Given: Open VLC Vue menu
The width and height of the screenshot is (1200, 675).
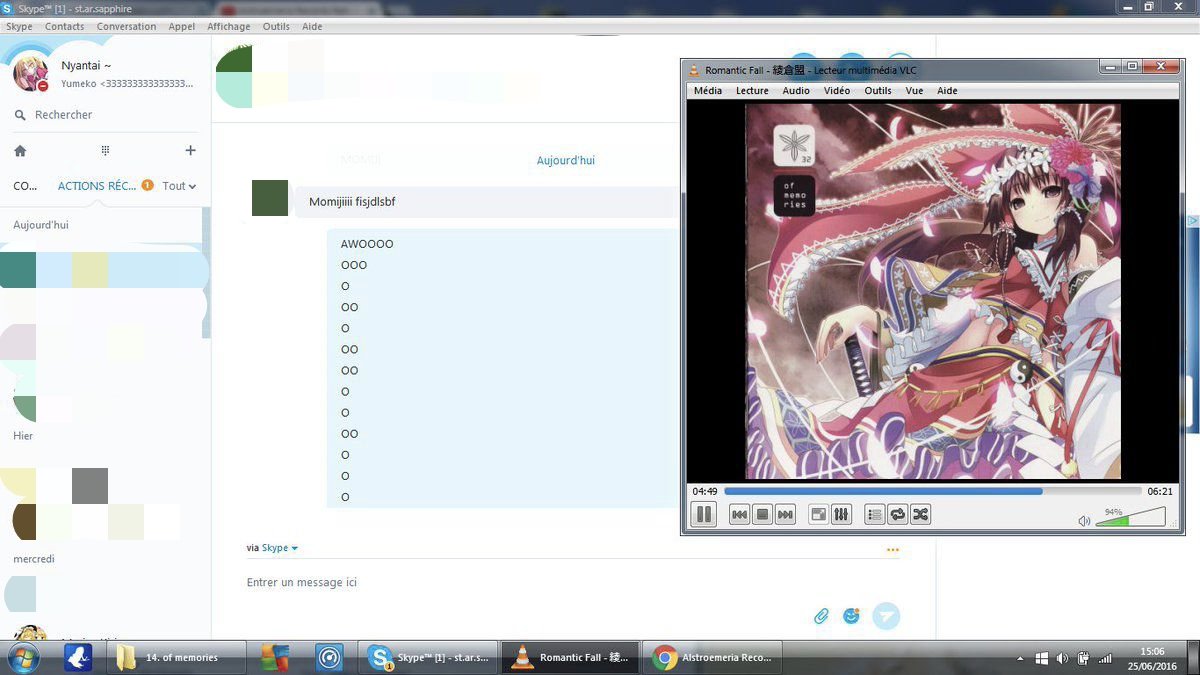Looking at the screenshot, I should coord(914,90).
